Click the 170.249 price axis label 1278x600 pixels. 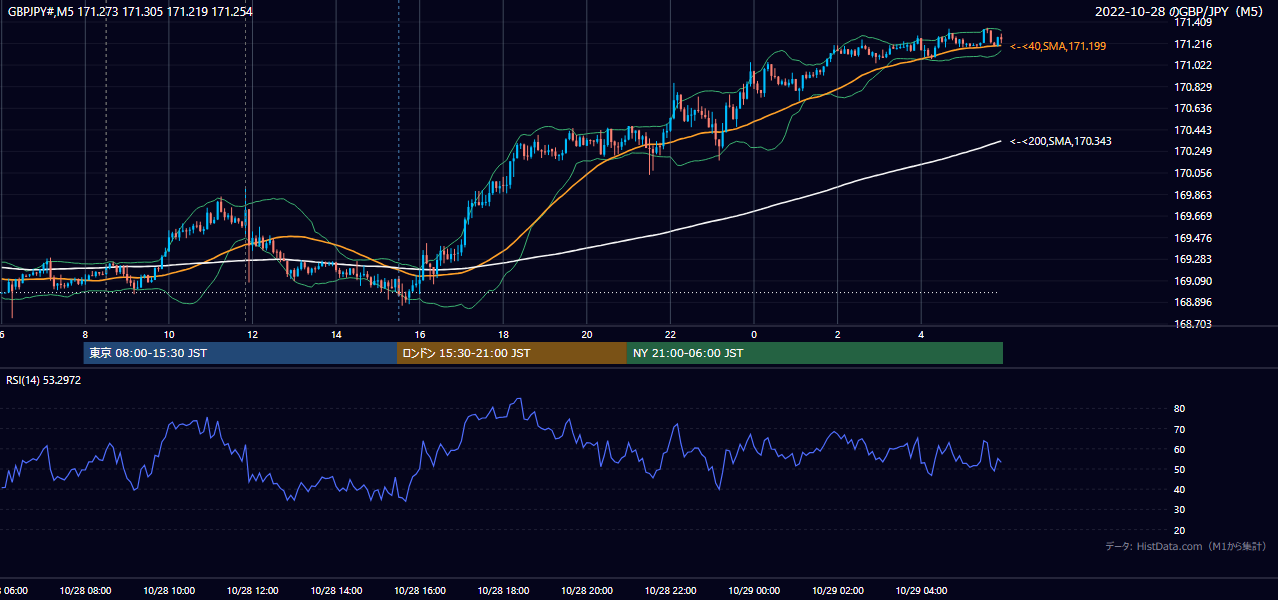pos(1193,152)
